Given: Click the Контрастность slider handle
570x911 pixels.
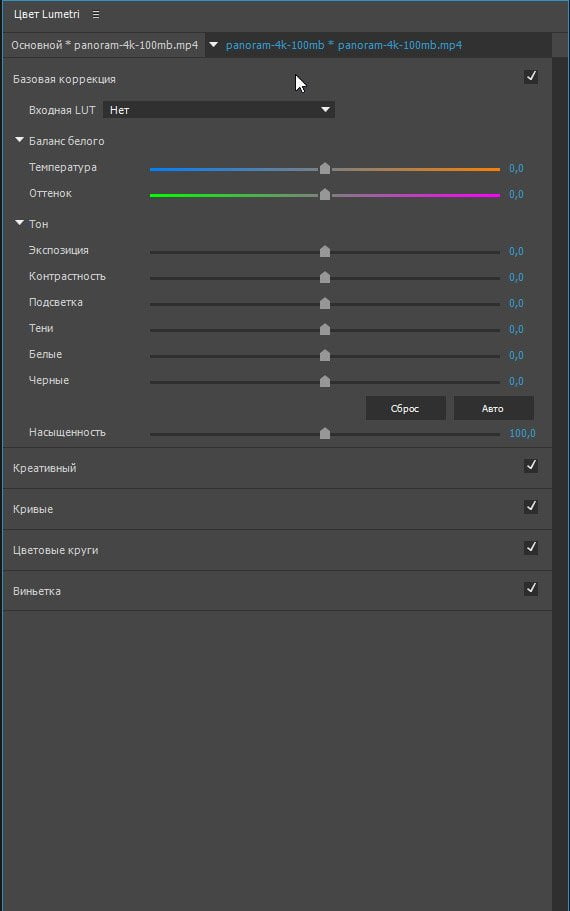Looking at the screenshot, I should (x=325, y=277).
